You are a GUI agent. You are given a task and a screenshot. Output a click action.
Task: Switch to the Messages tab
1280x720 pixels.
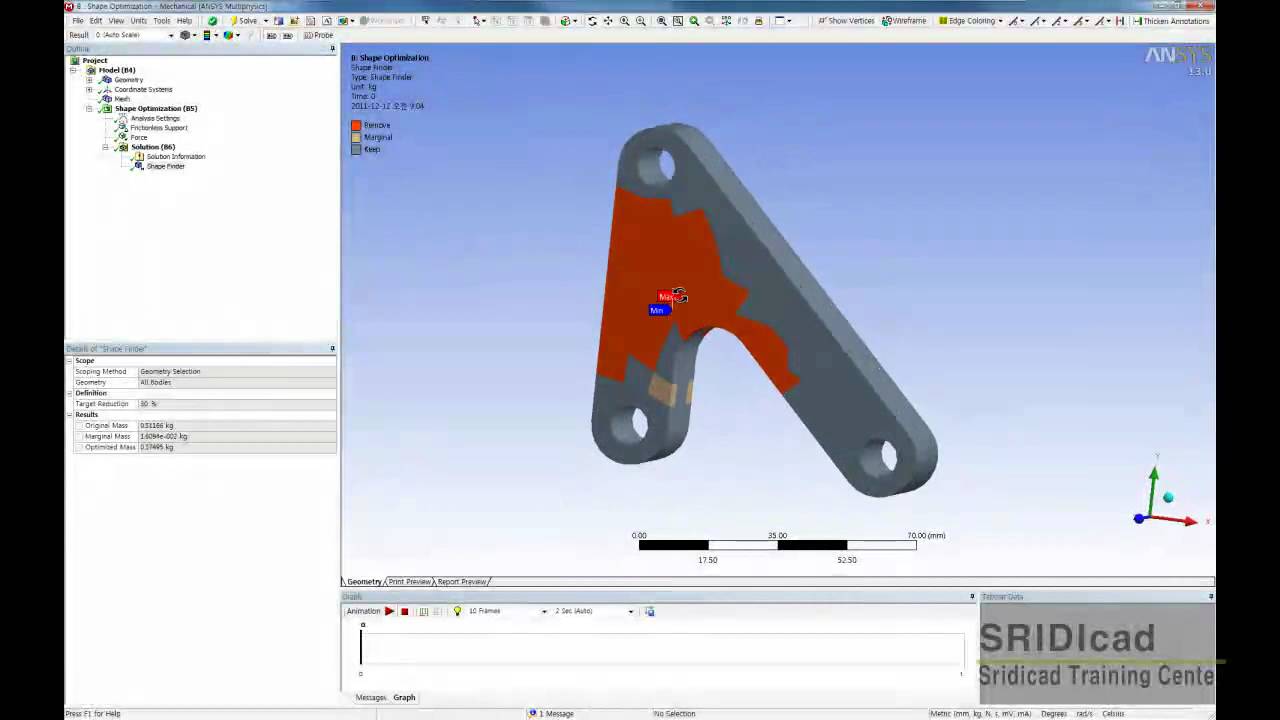coord(370,697)
